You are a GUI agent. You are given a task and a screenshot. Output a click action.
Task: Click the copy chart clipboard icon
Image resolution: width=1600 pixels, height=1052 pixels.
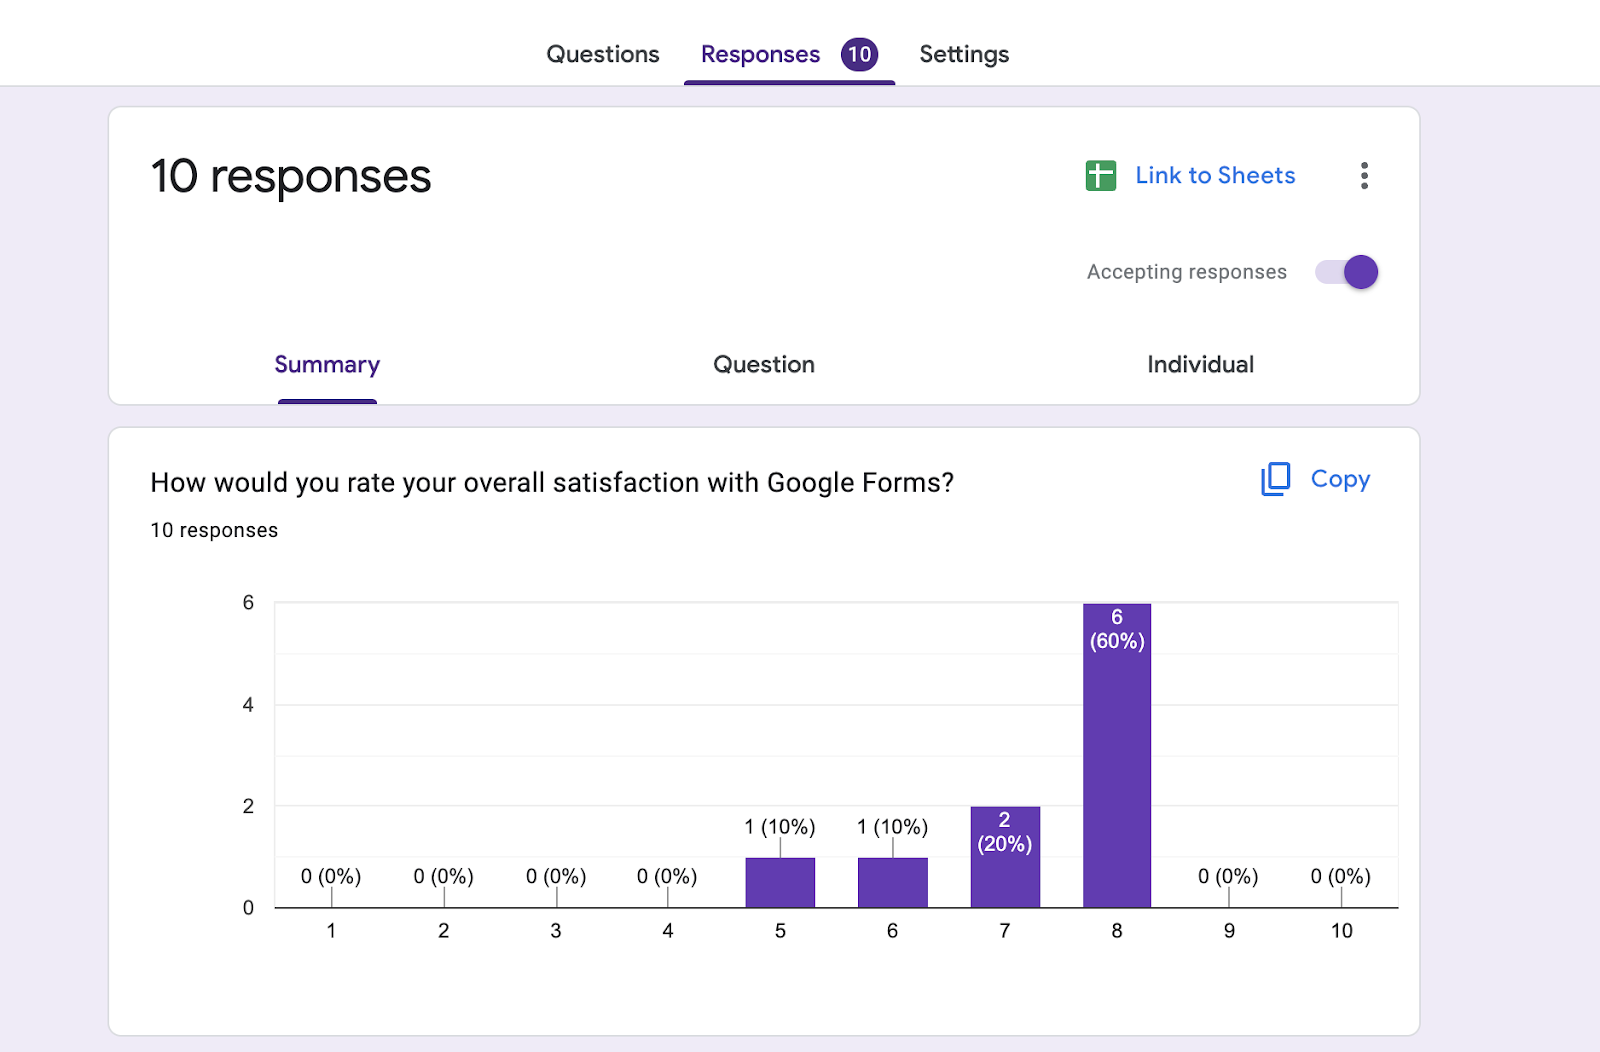coord(1275,479)
